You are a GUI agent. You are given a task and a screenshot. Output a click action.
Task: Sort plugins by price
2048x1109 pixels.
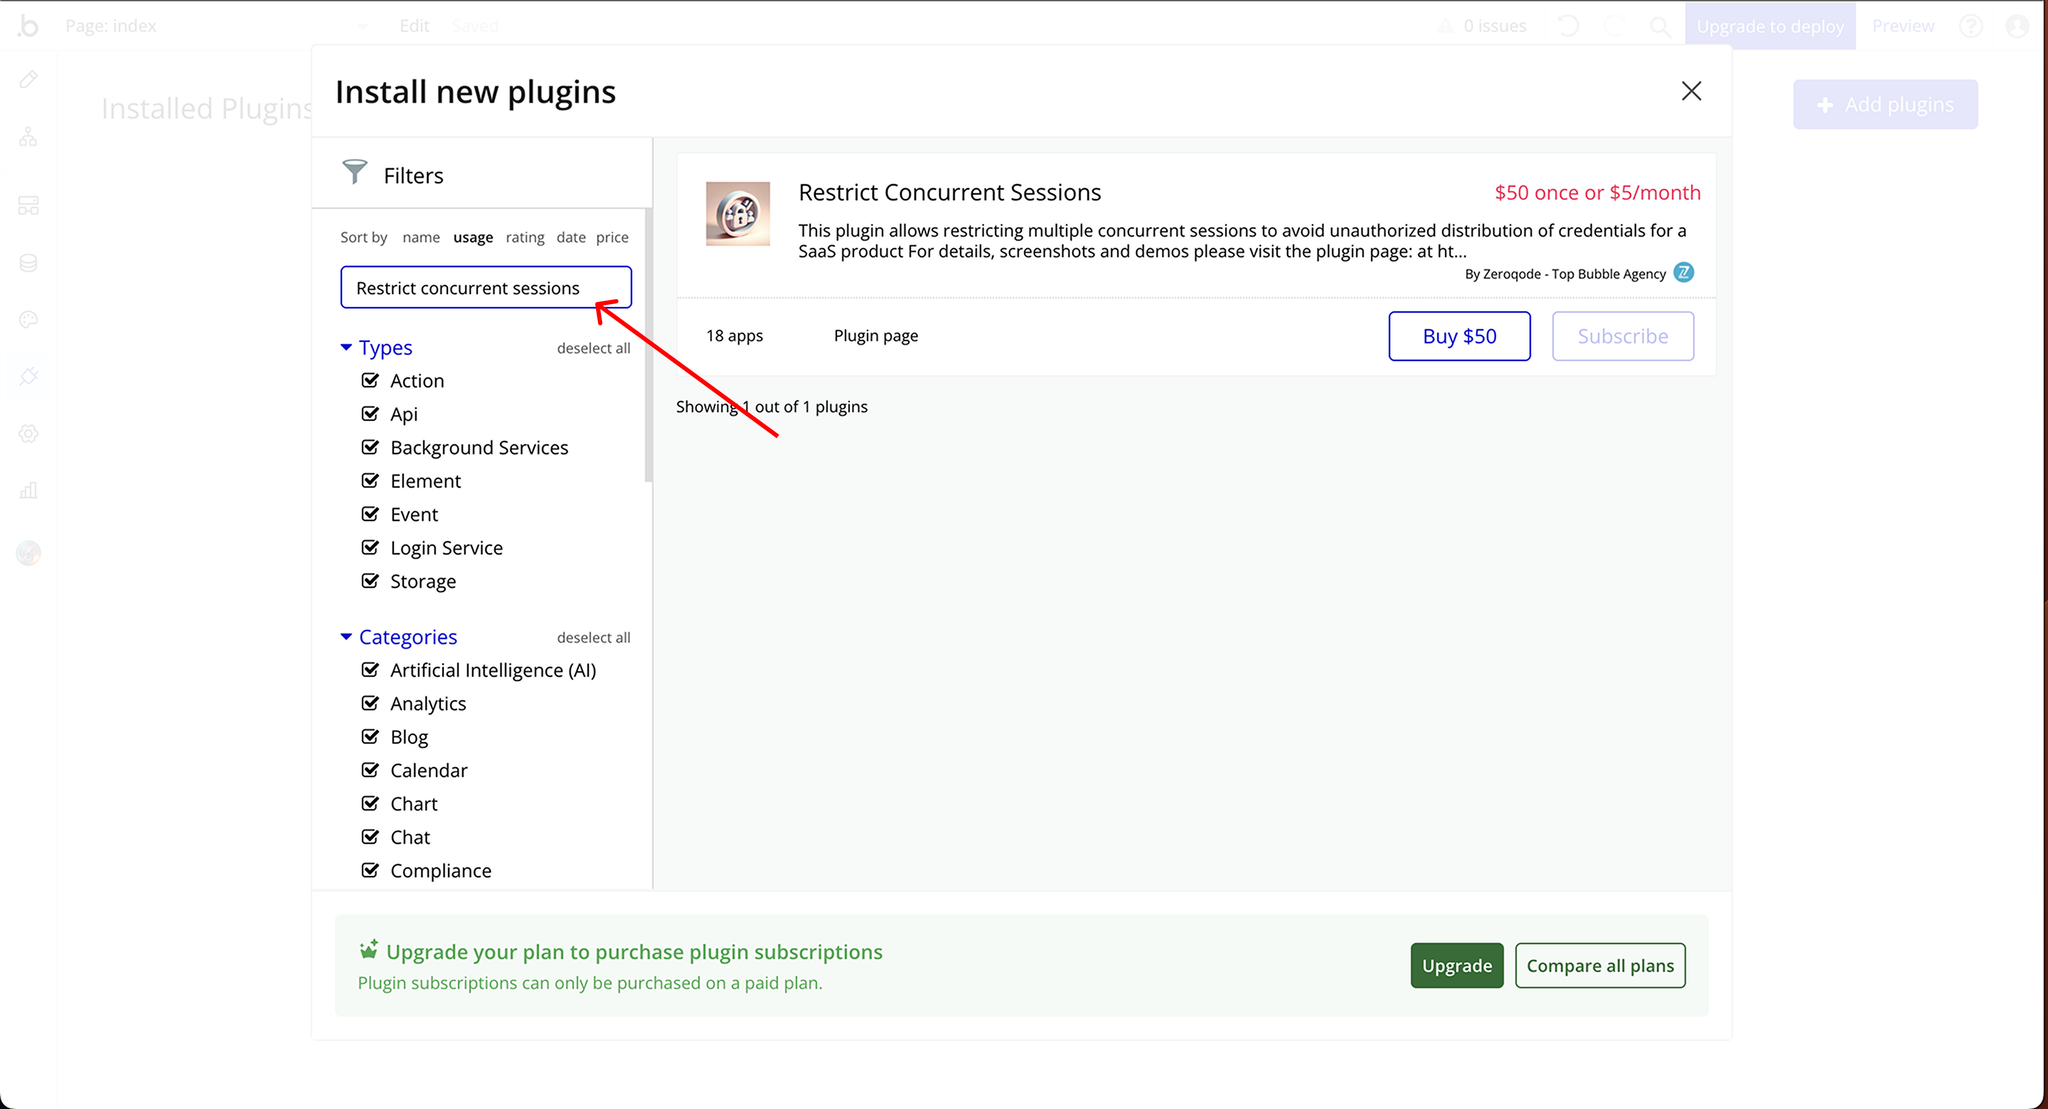(x=612, y=237)
